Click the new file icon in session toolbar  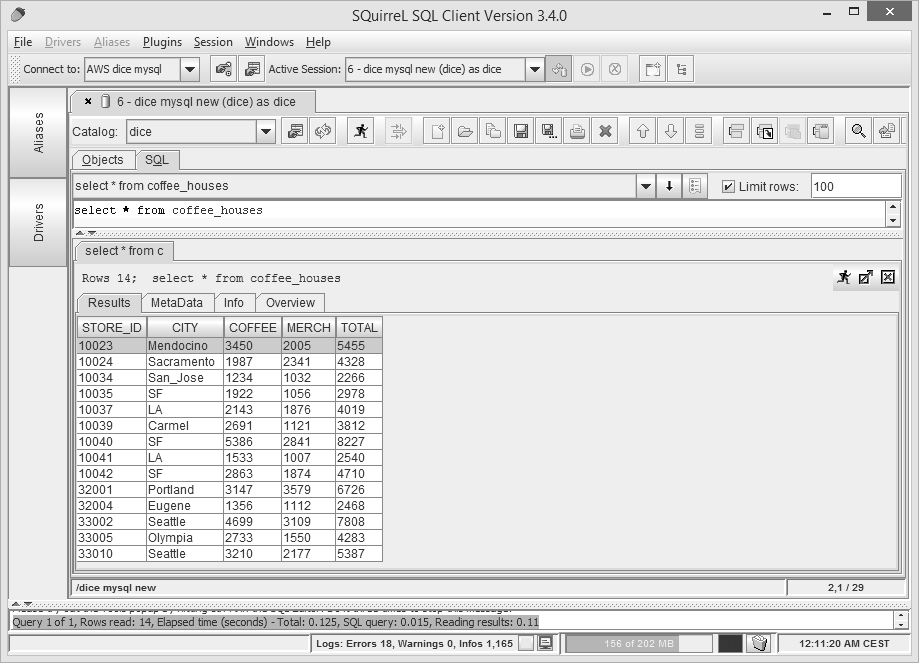coord(437,131)
